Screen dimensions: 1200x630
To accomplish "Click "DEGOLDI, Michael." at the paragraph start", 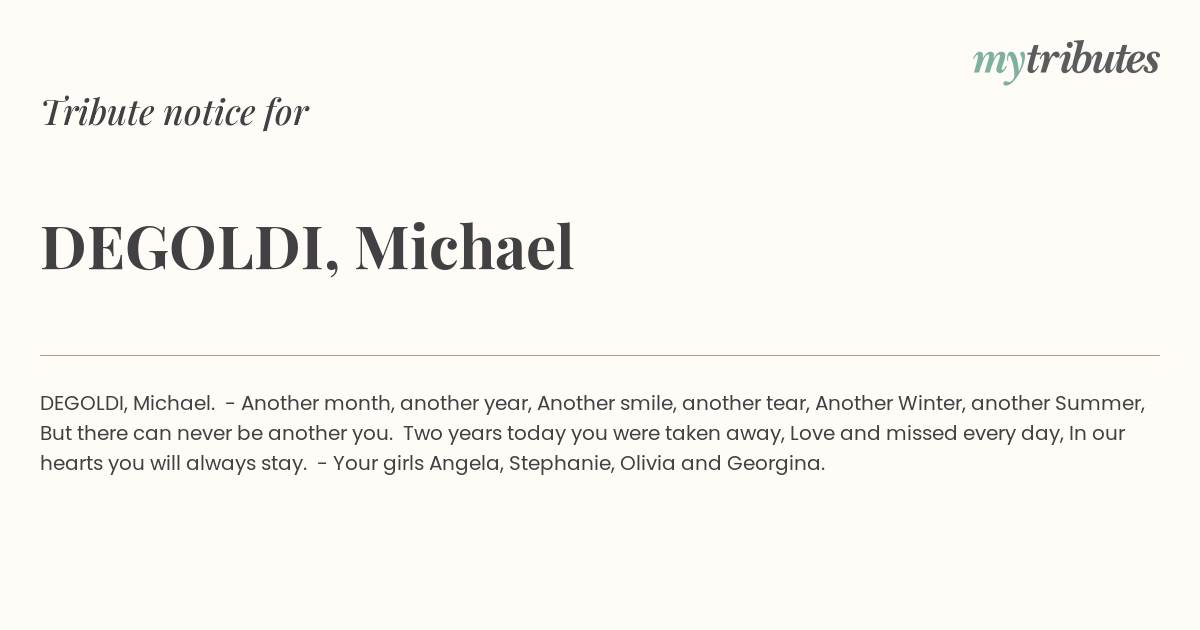I will [127, 403].
